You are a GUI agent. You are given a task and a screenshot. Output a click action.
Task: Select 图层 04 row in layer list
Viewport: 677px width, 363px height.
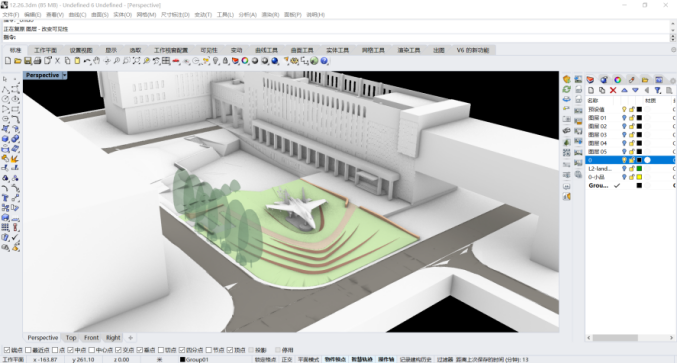630,143
